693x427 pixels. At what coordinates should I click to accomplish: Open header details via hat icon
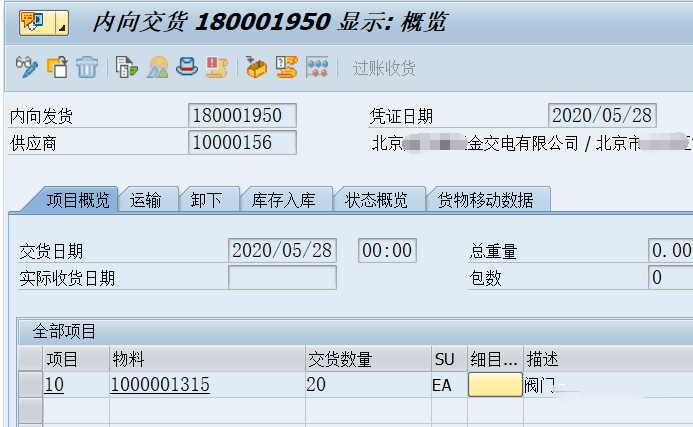pyautogui.click(x=186, y=68)
